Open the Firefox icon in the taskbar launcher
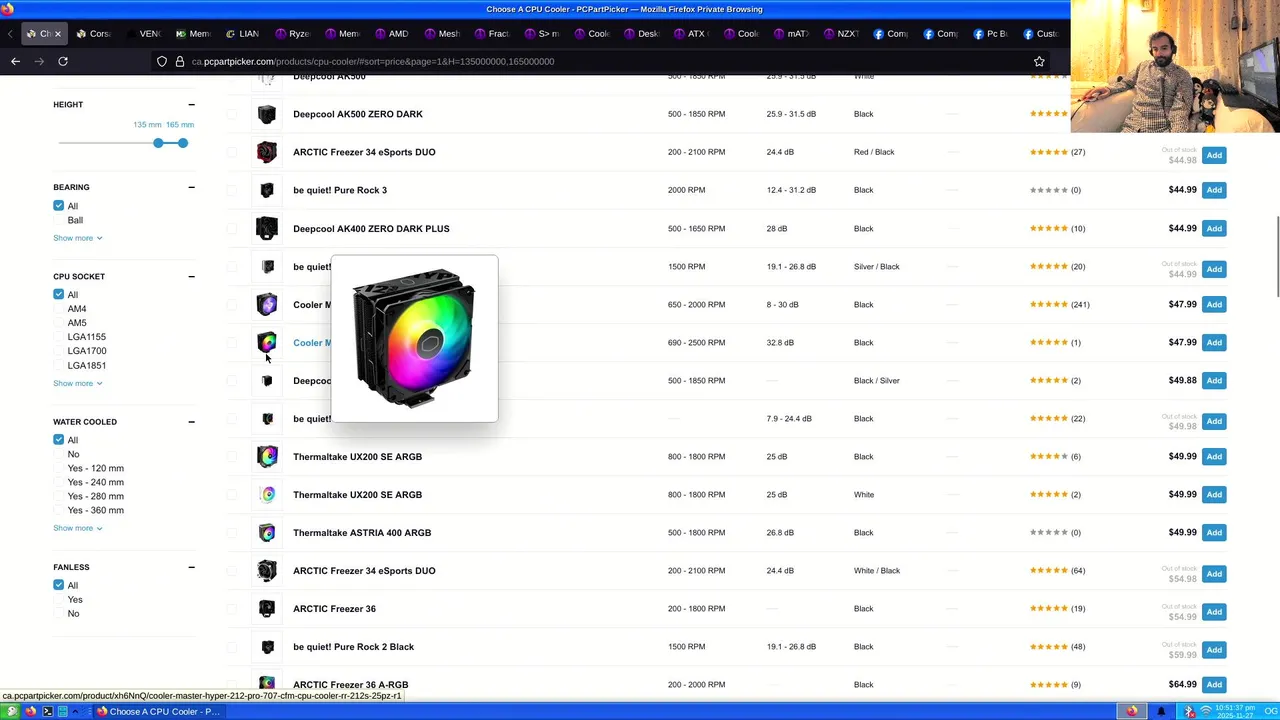This screenshot has height=720, width=1280. click(x=31, y=712)
